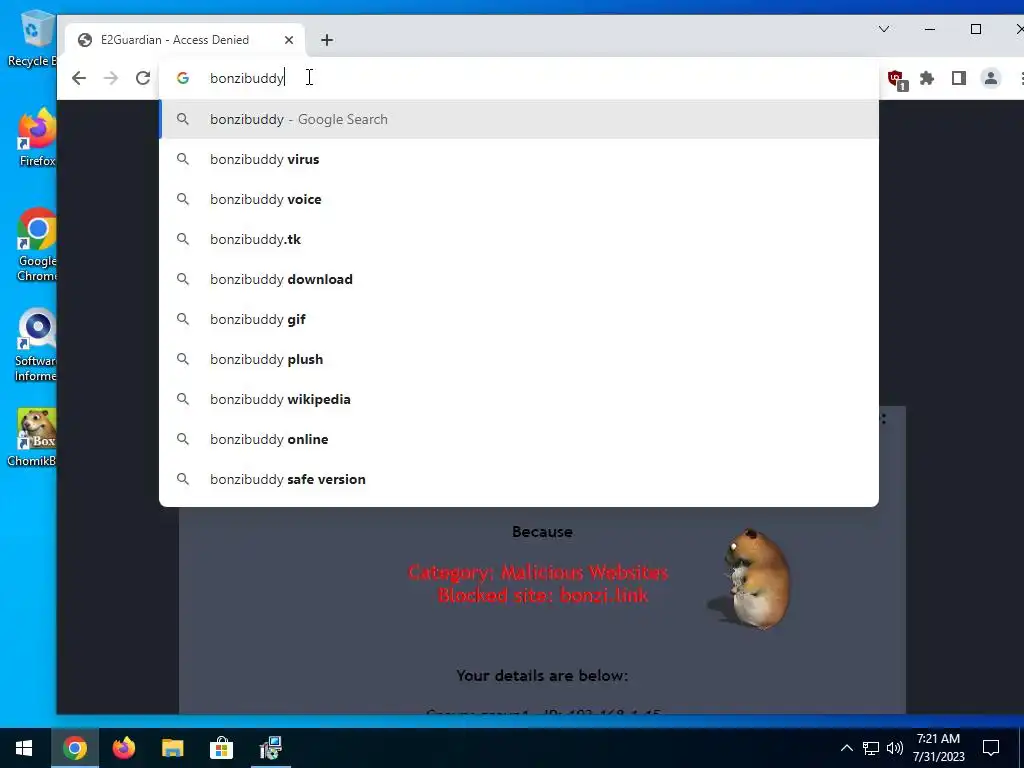Choose the bonzibuddy - Google Search suggestion
The image size is (1024, 768).
click(519, 120)
